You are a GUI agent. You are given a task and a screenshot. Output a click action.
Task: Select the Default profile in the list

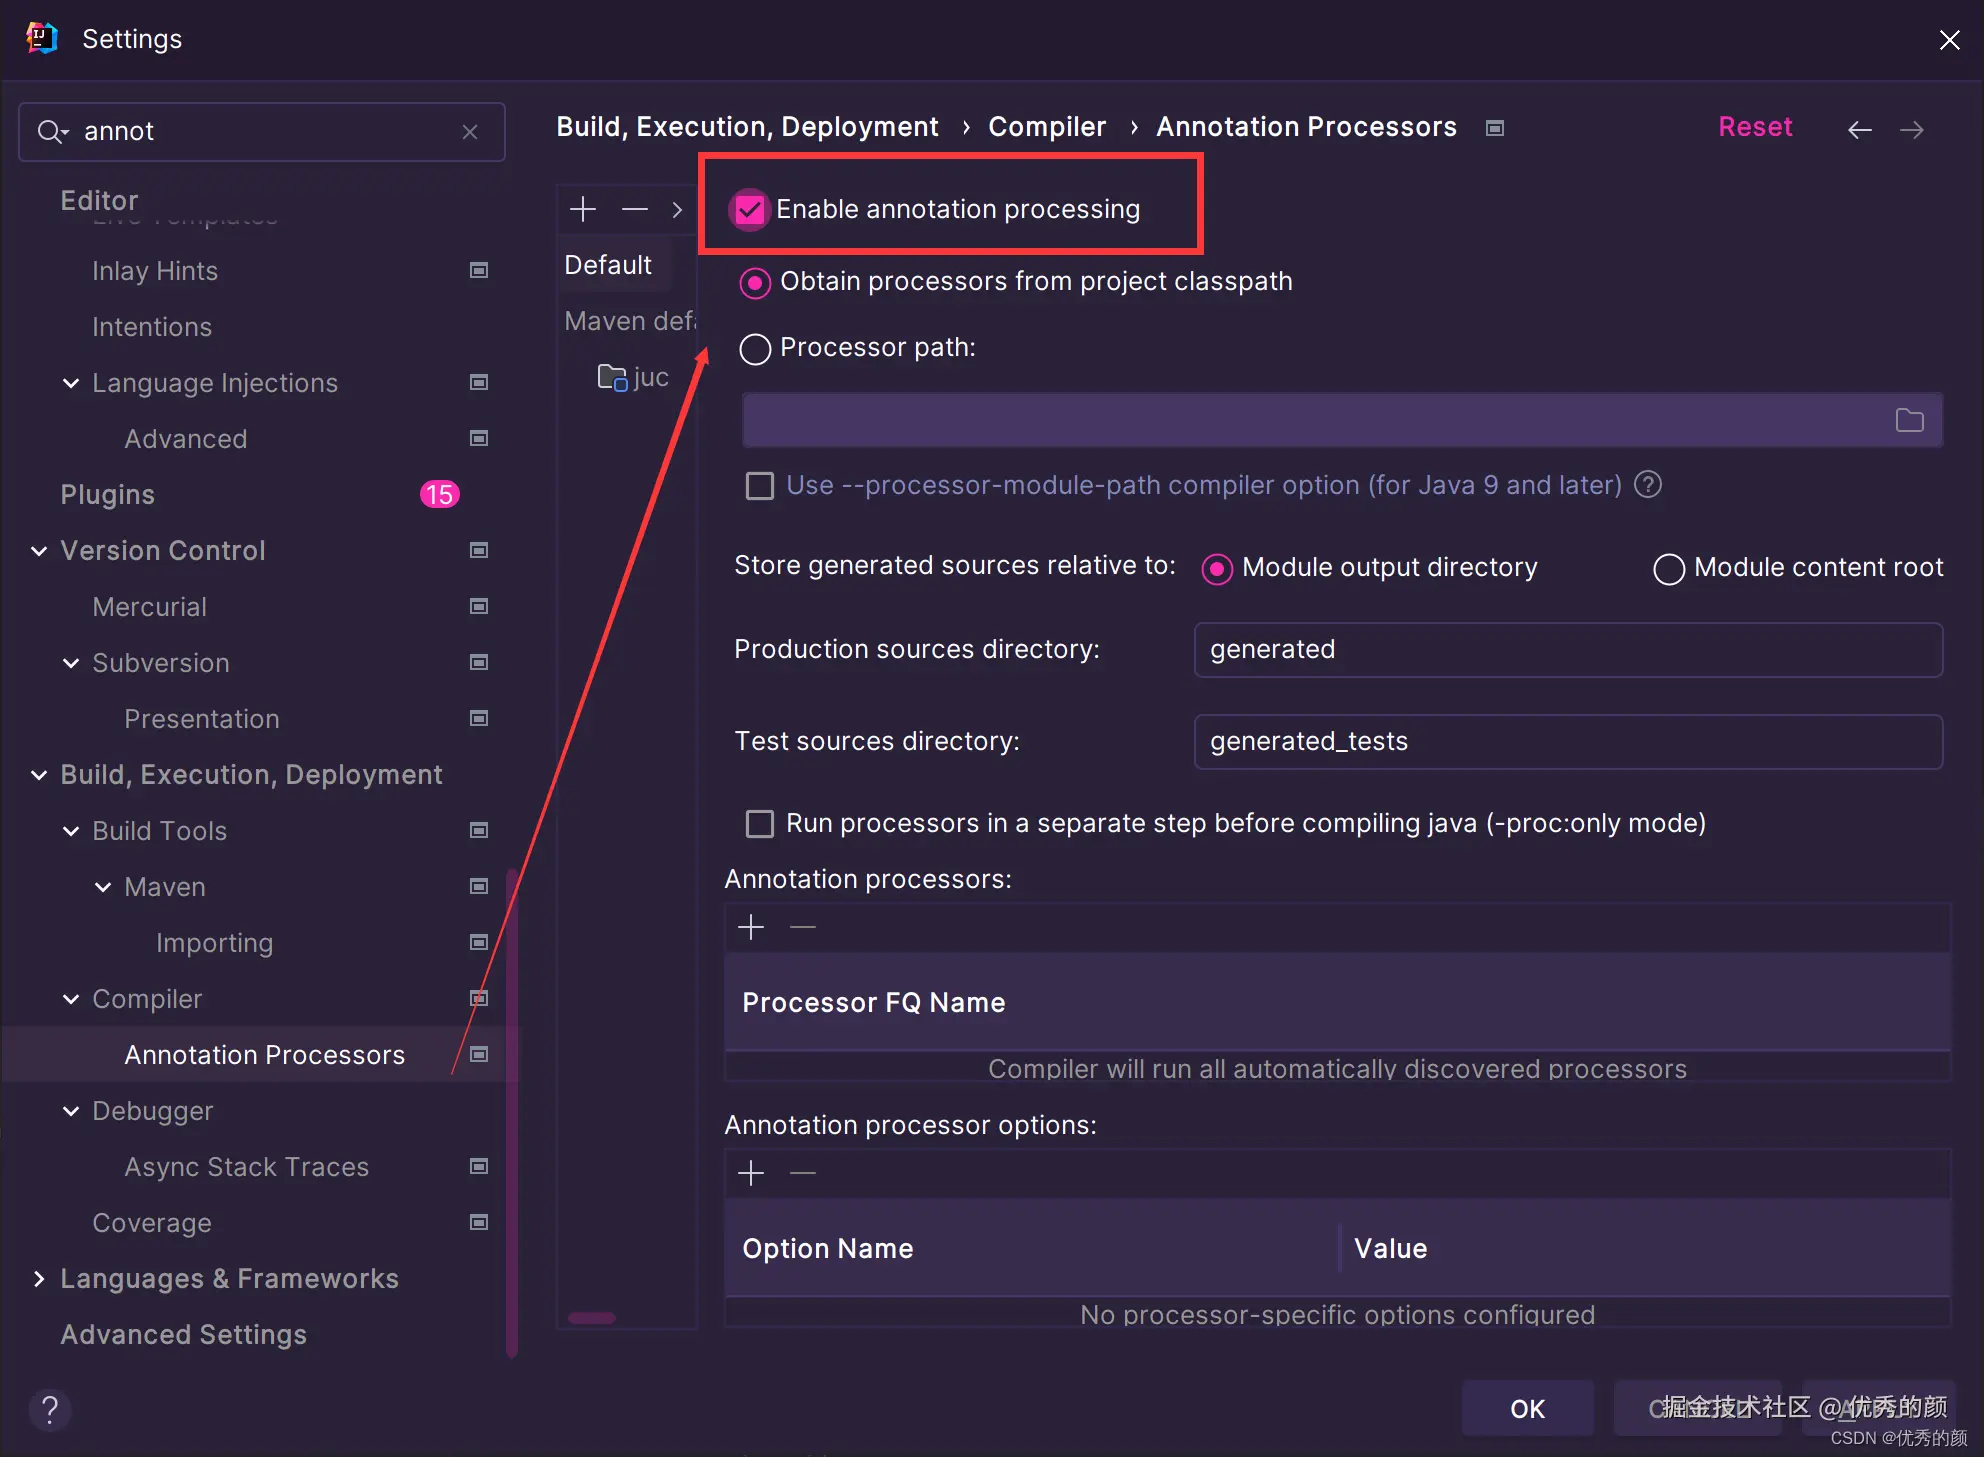(x=608, y=265)
